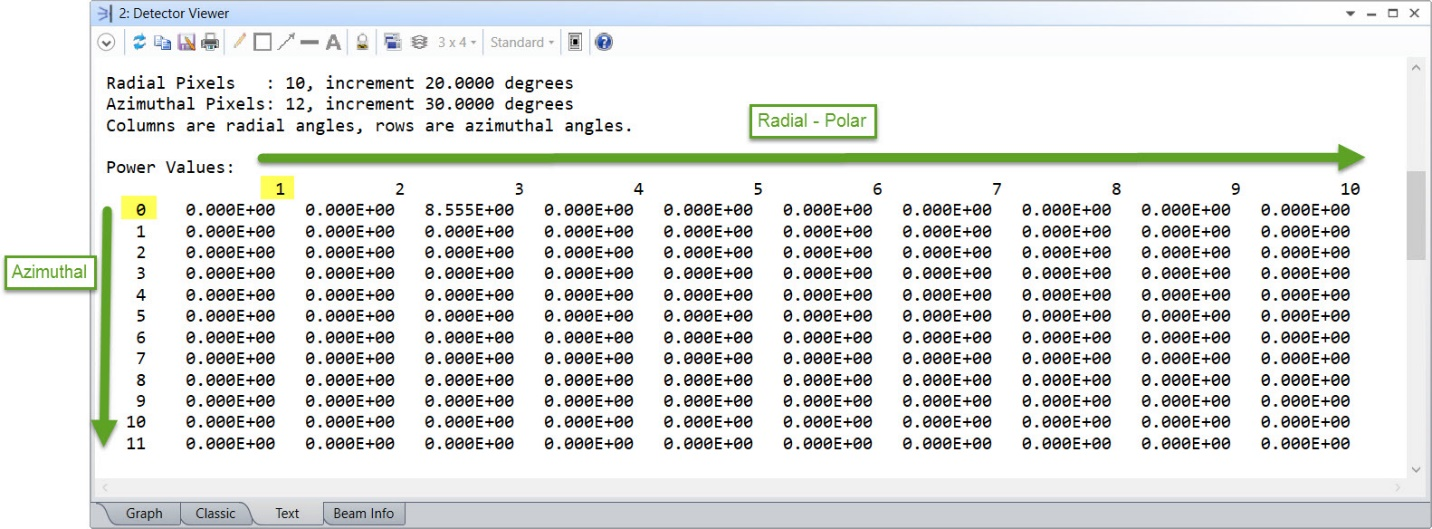Click the Copy window icon
Viewport: 1432px width, 529px height.
(x=162, y=42)
